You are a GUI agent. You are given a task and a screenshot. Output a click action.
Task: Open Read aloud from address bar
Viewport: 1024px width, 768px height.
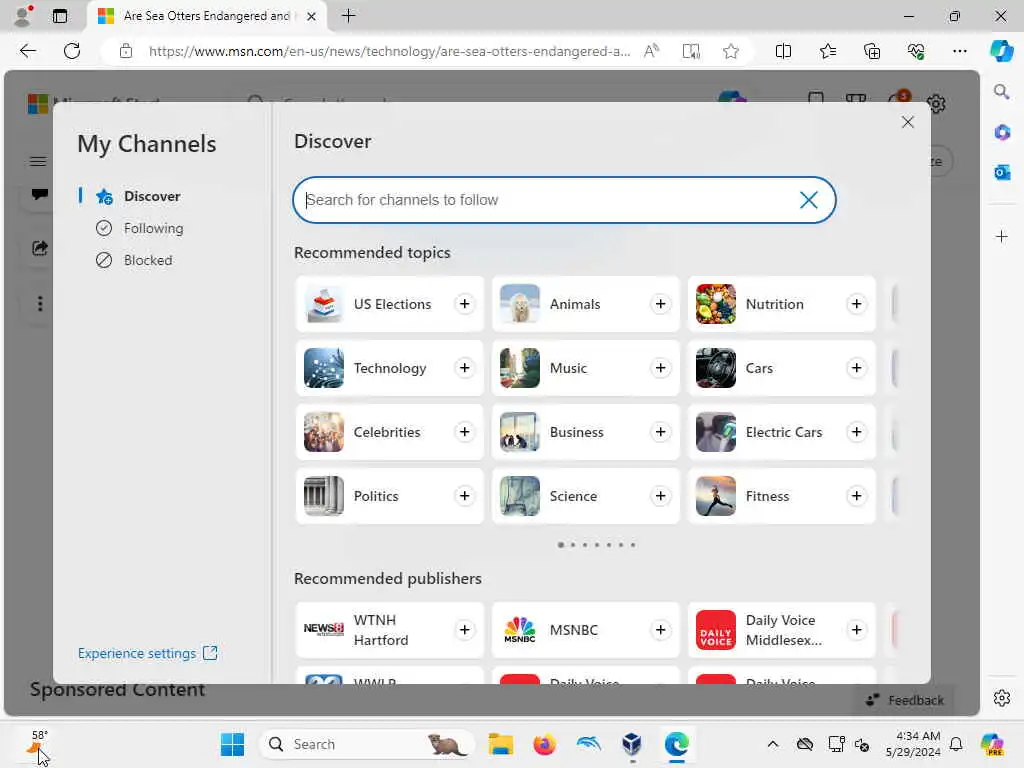pos(651,51)
